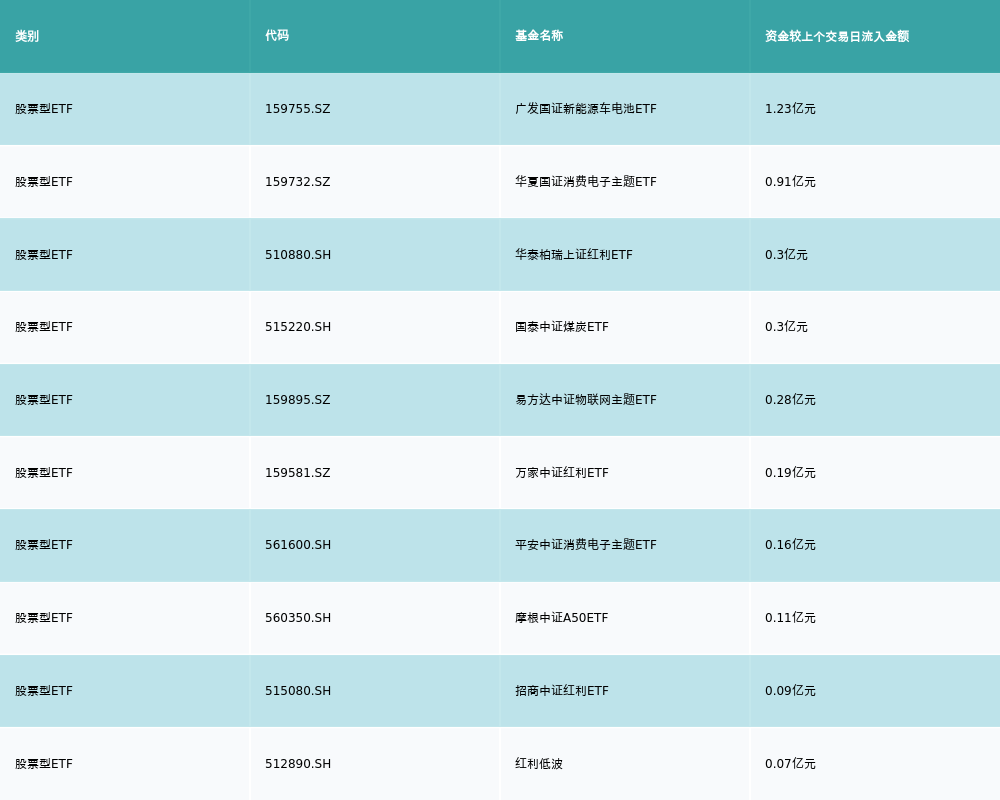Click 股票型ETF in the 560350.SH row

(x=44, y=618)
